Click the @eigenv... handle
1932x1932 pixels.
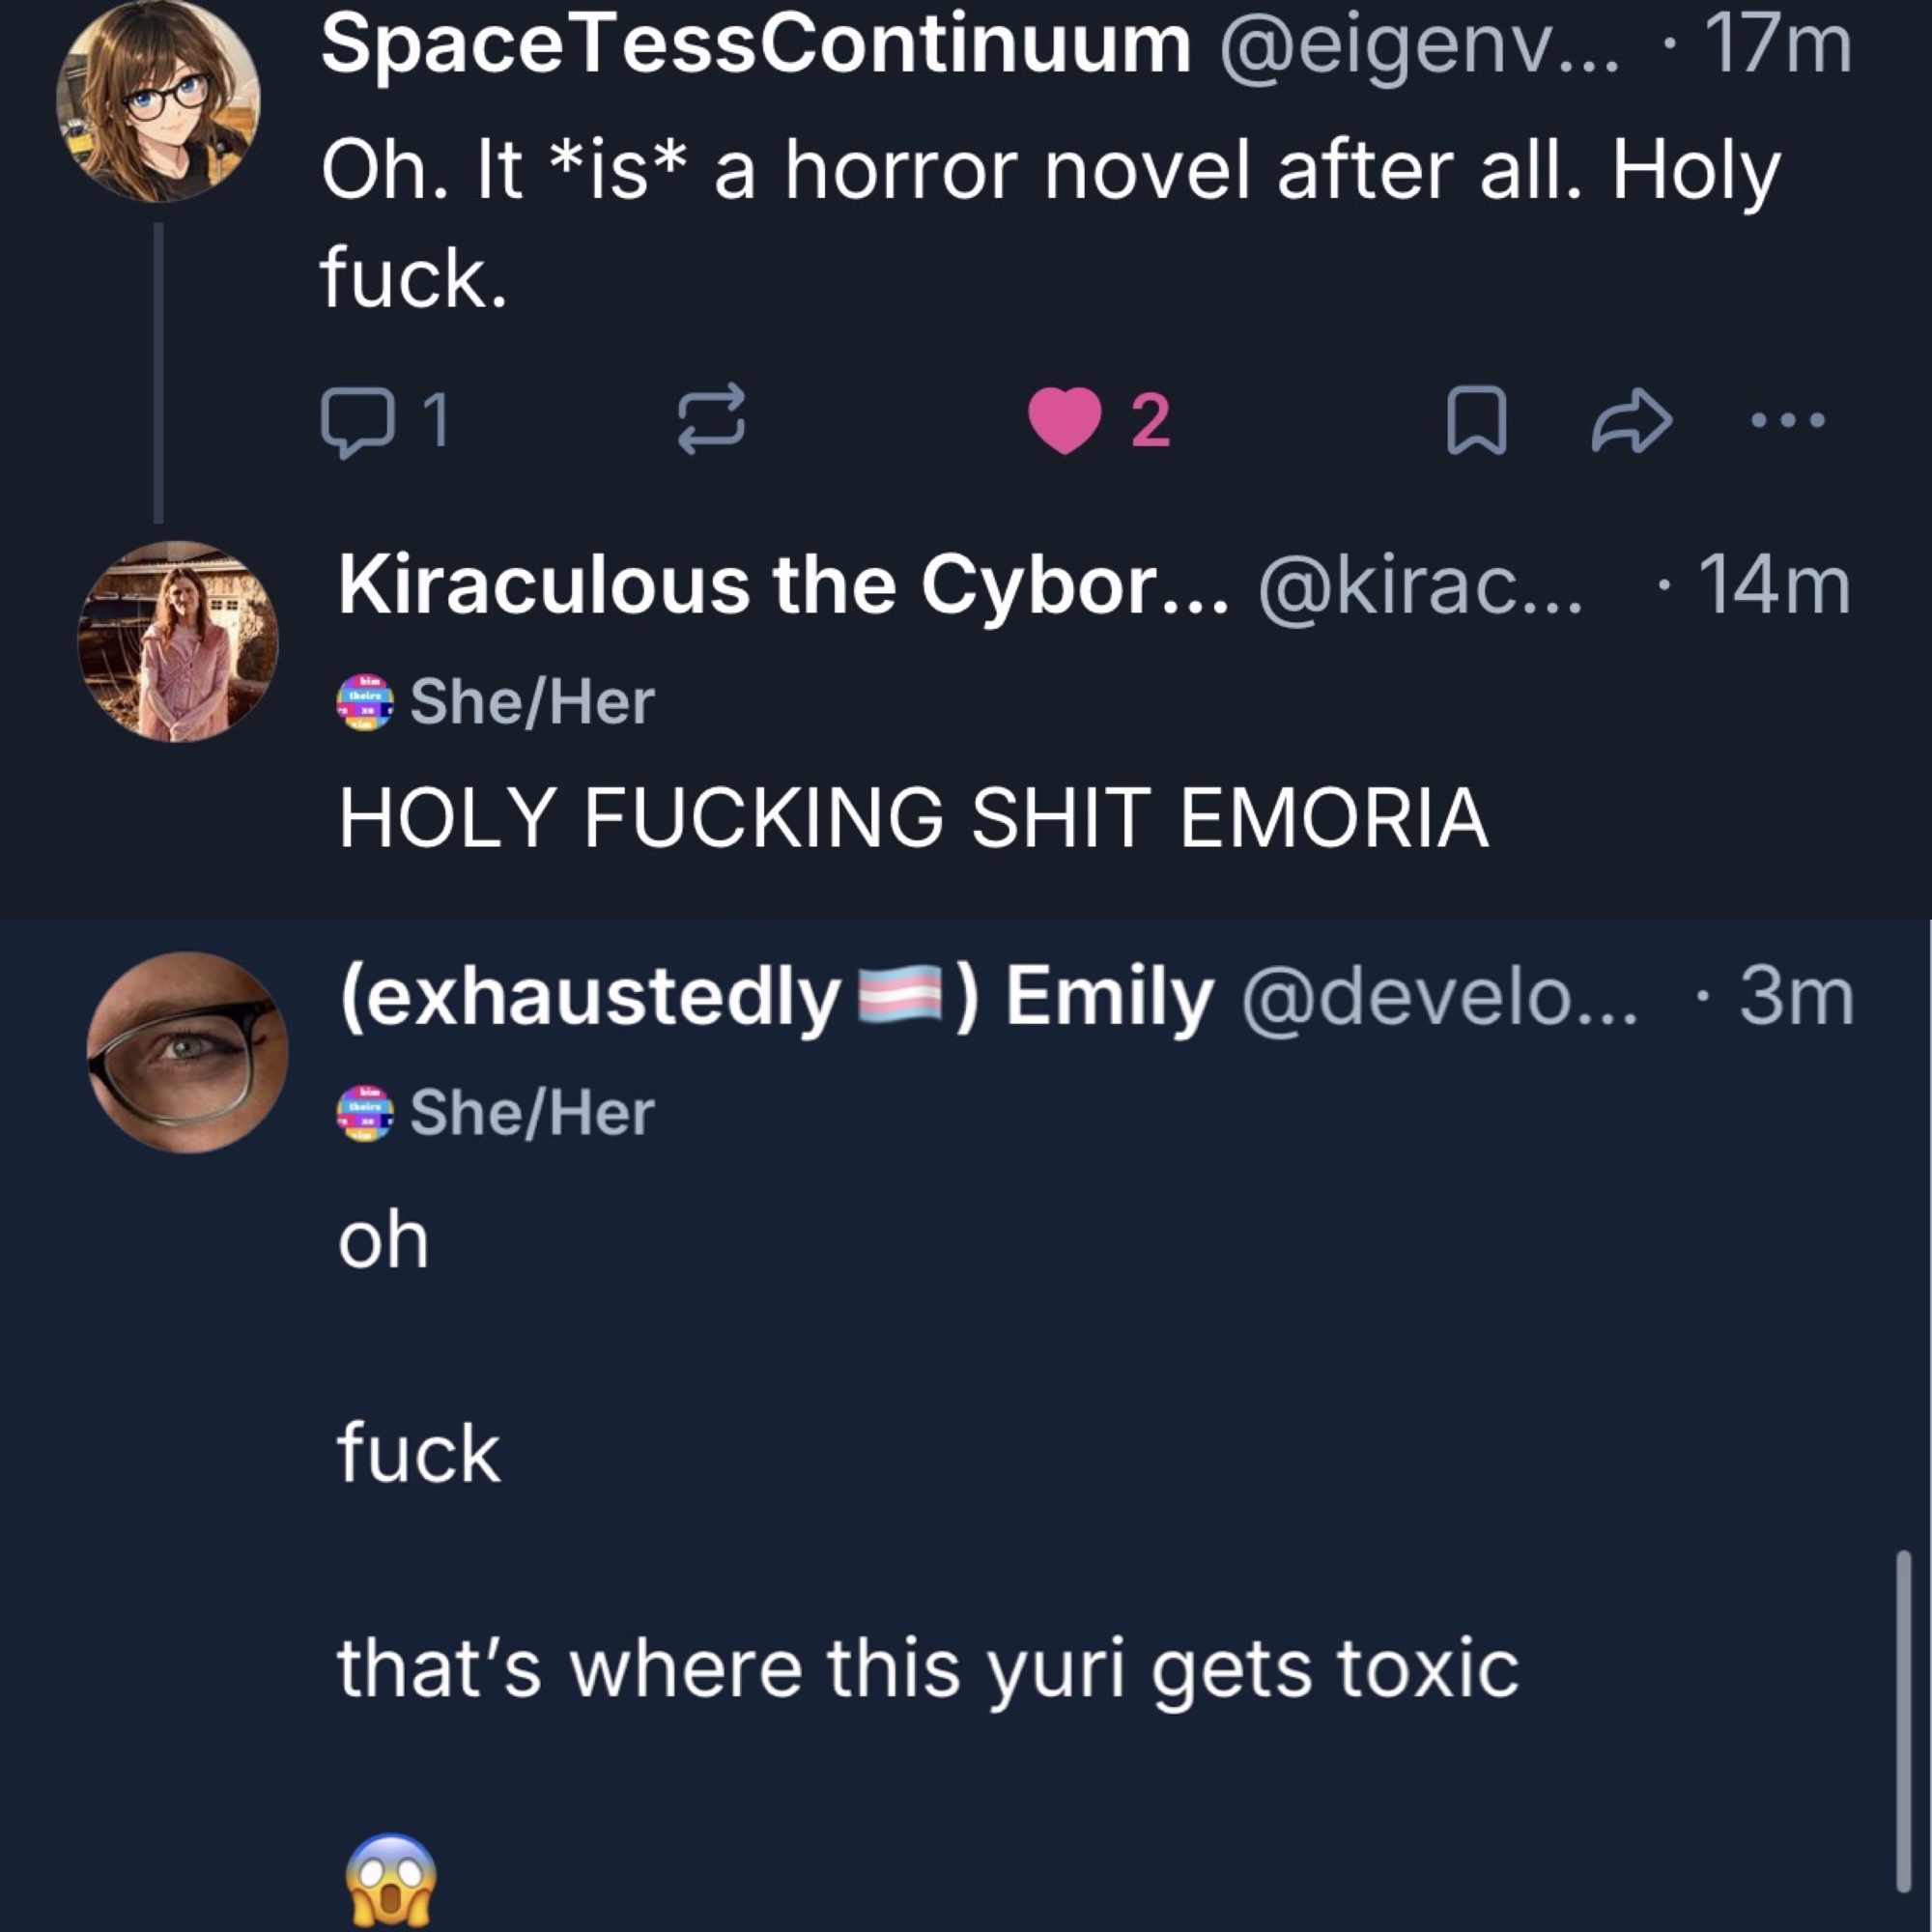click(1418, 46)
